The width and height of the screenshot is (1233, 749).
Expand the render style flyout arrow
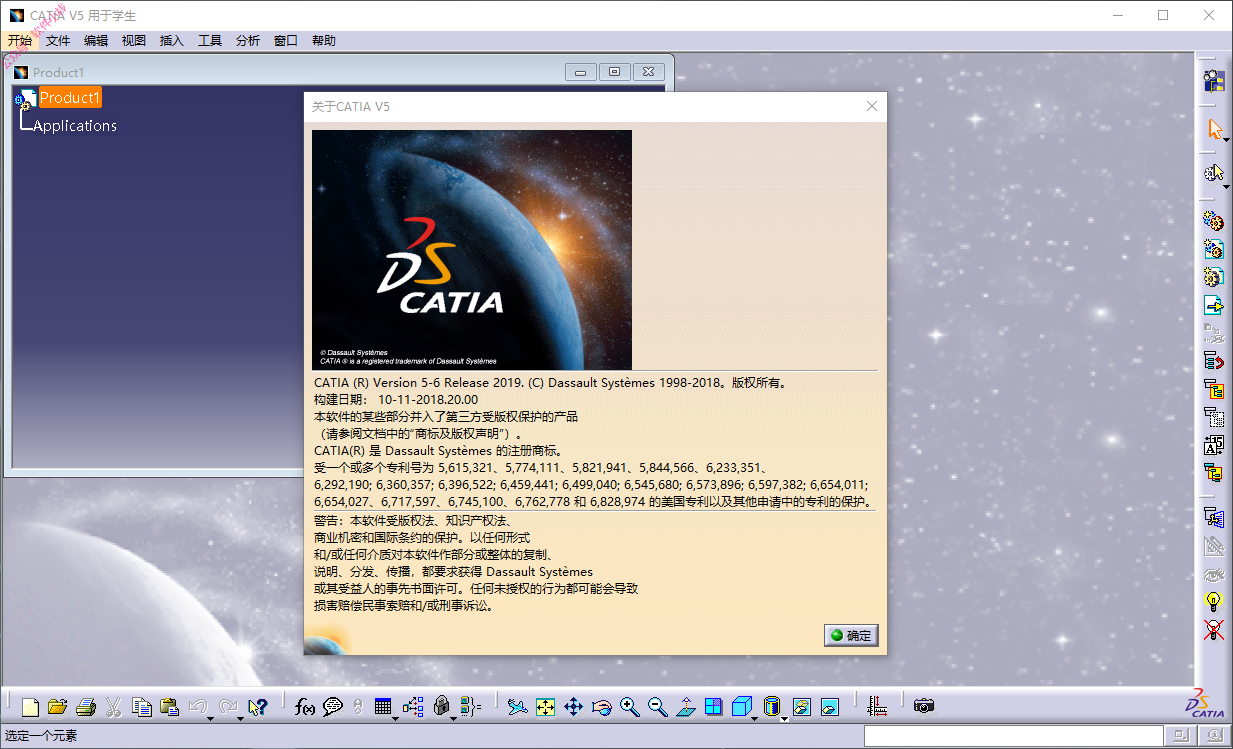[x=785, y=719]
